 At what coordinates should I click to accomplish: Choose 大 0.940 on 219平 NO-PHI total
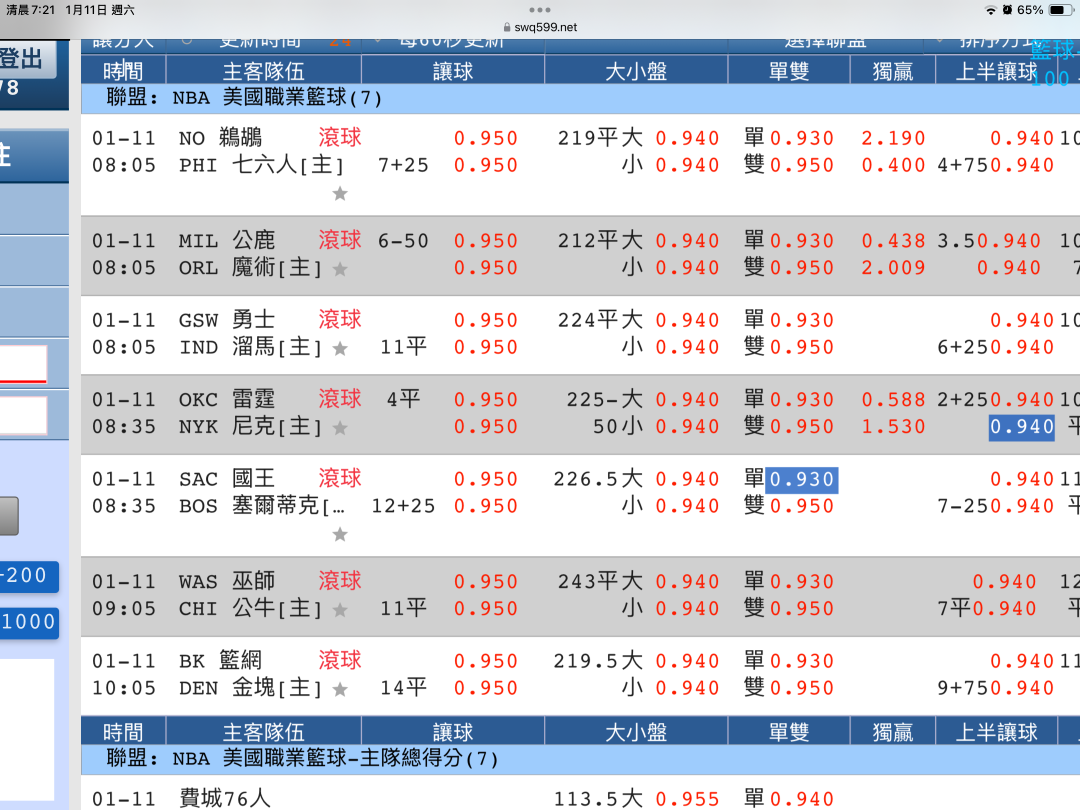687,138
